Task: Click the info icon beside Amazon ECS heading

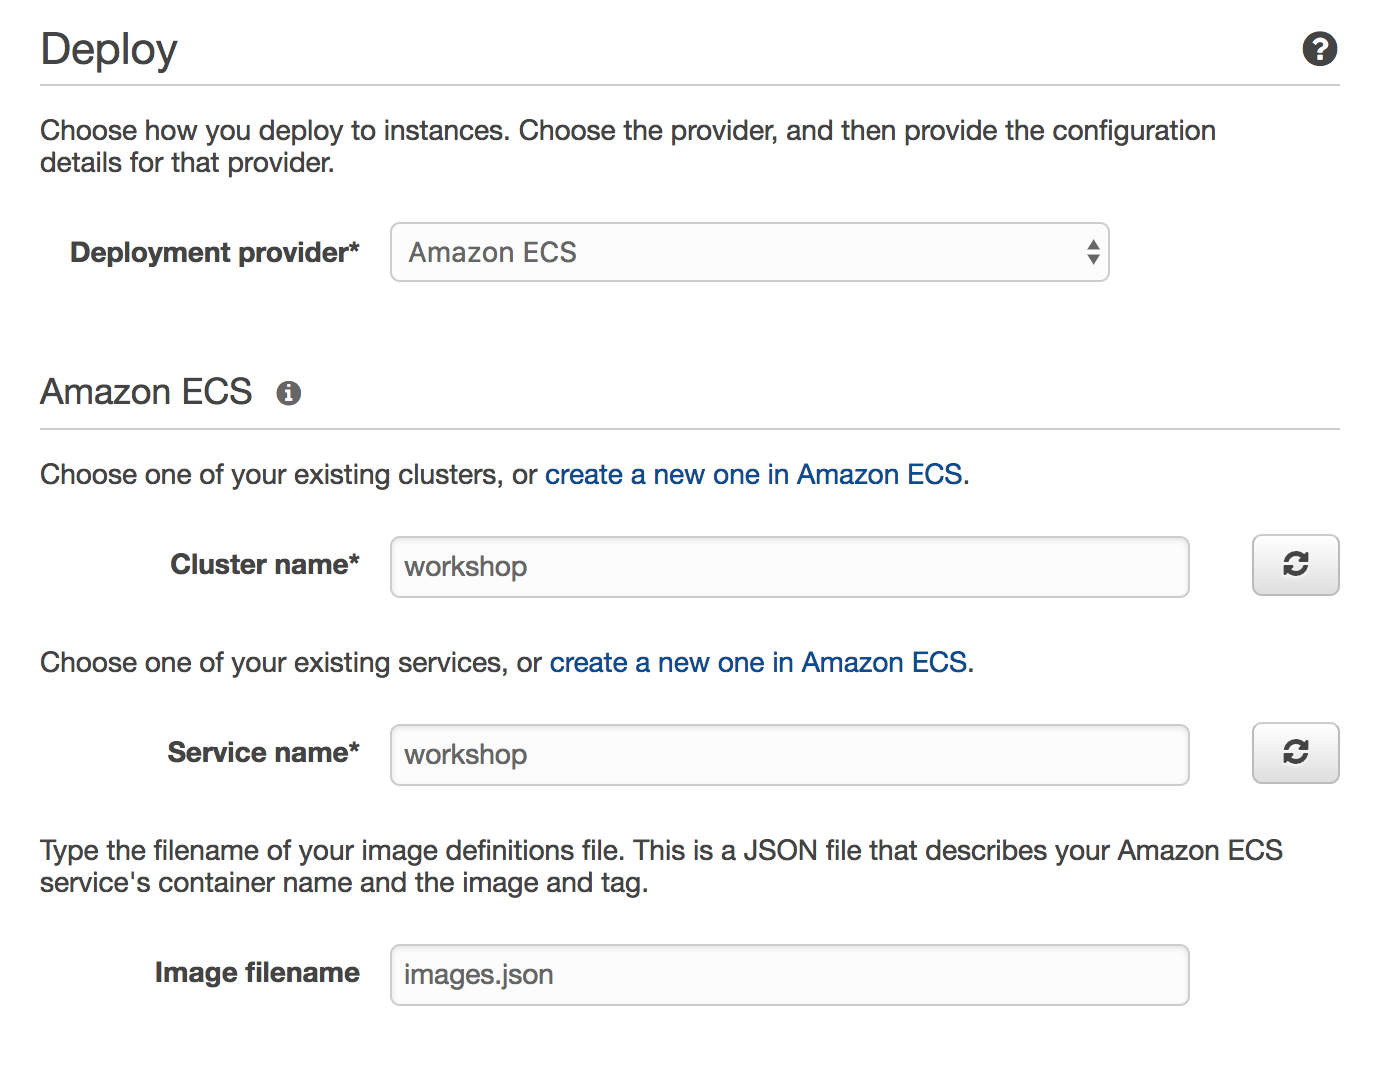Action: click(289, 393)
